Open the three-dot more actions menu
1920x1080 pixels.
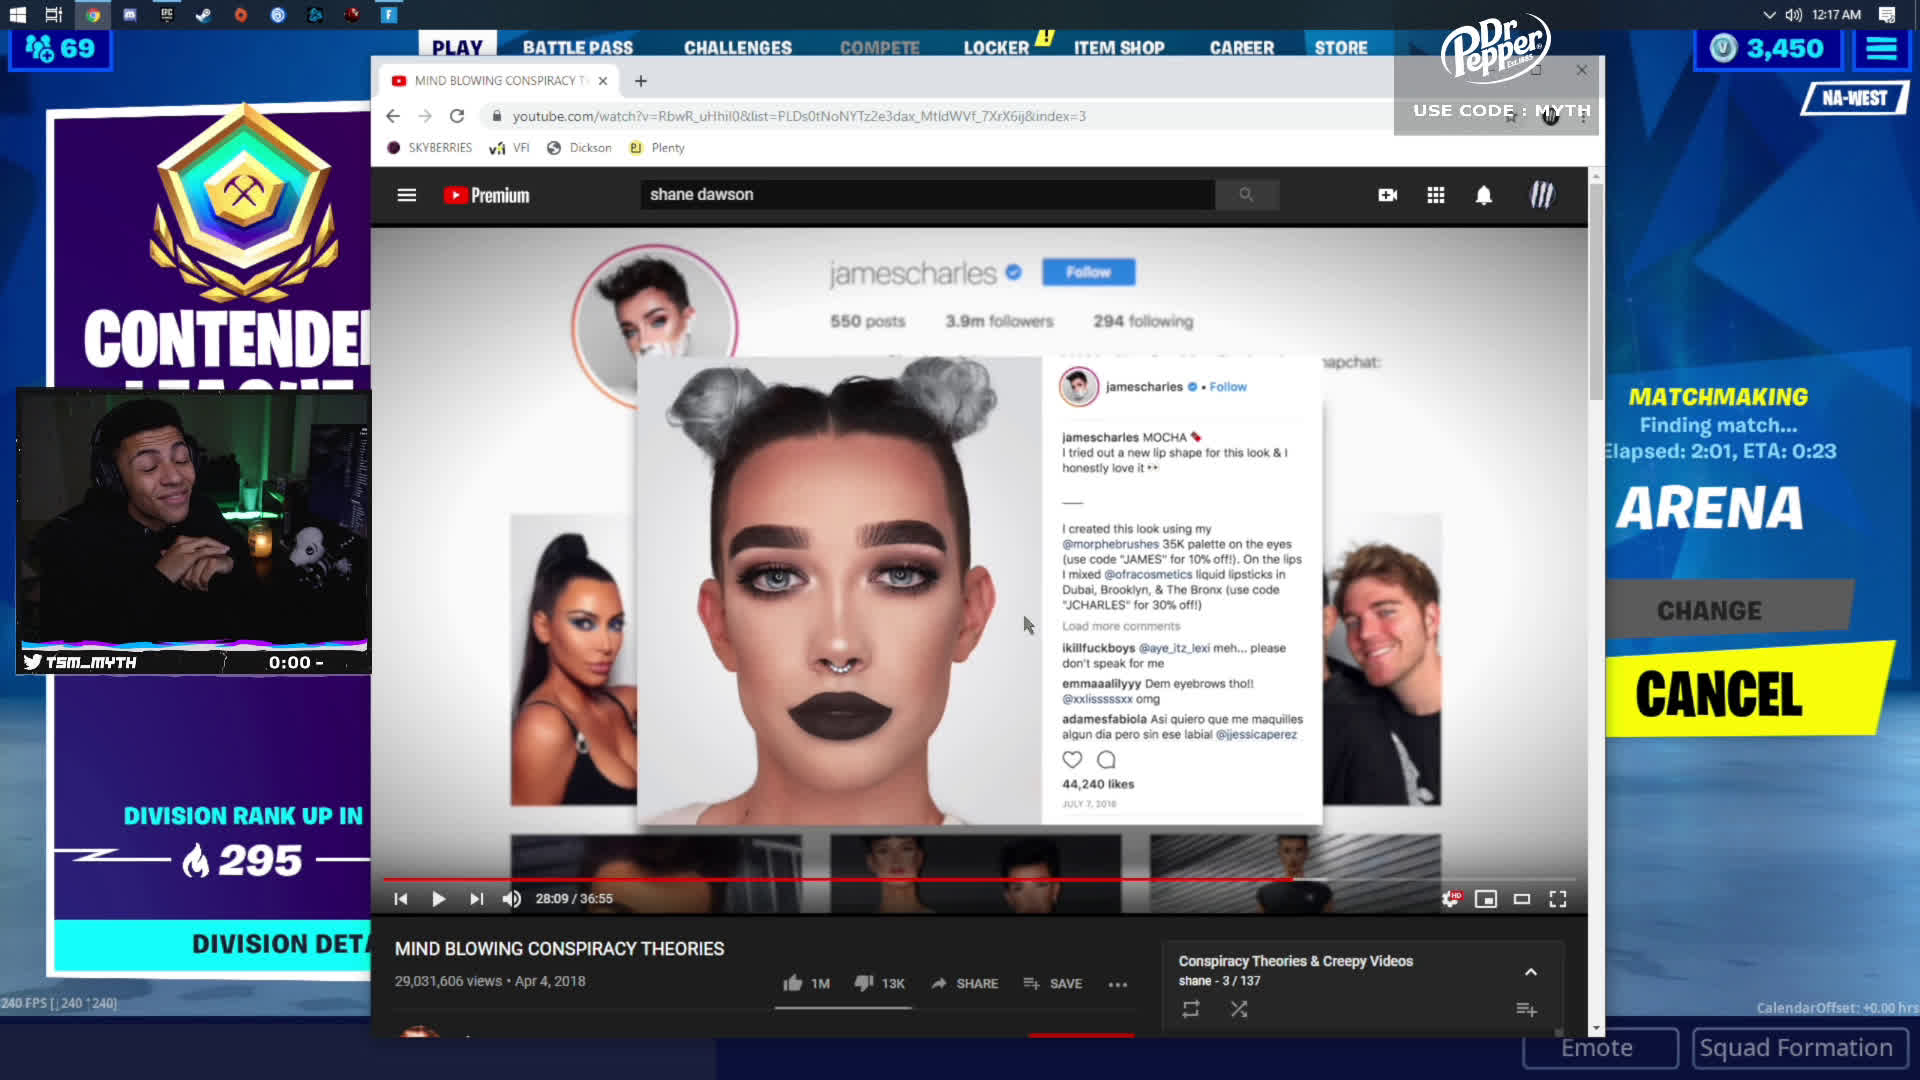click(x=1117, y=984)
